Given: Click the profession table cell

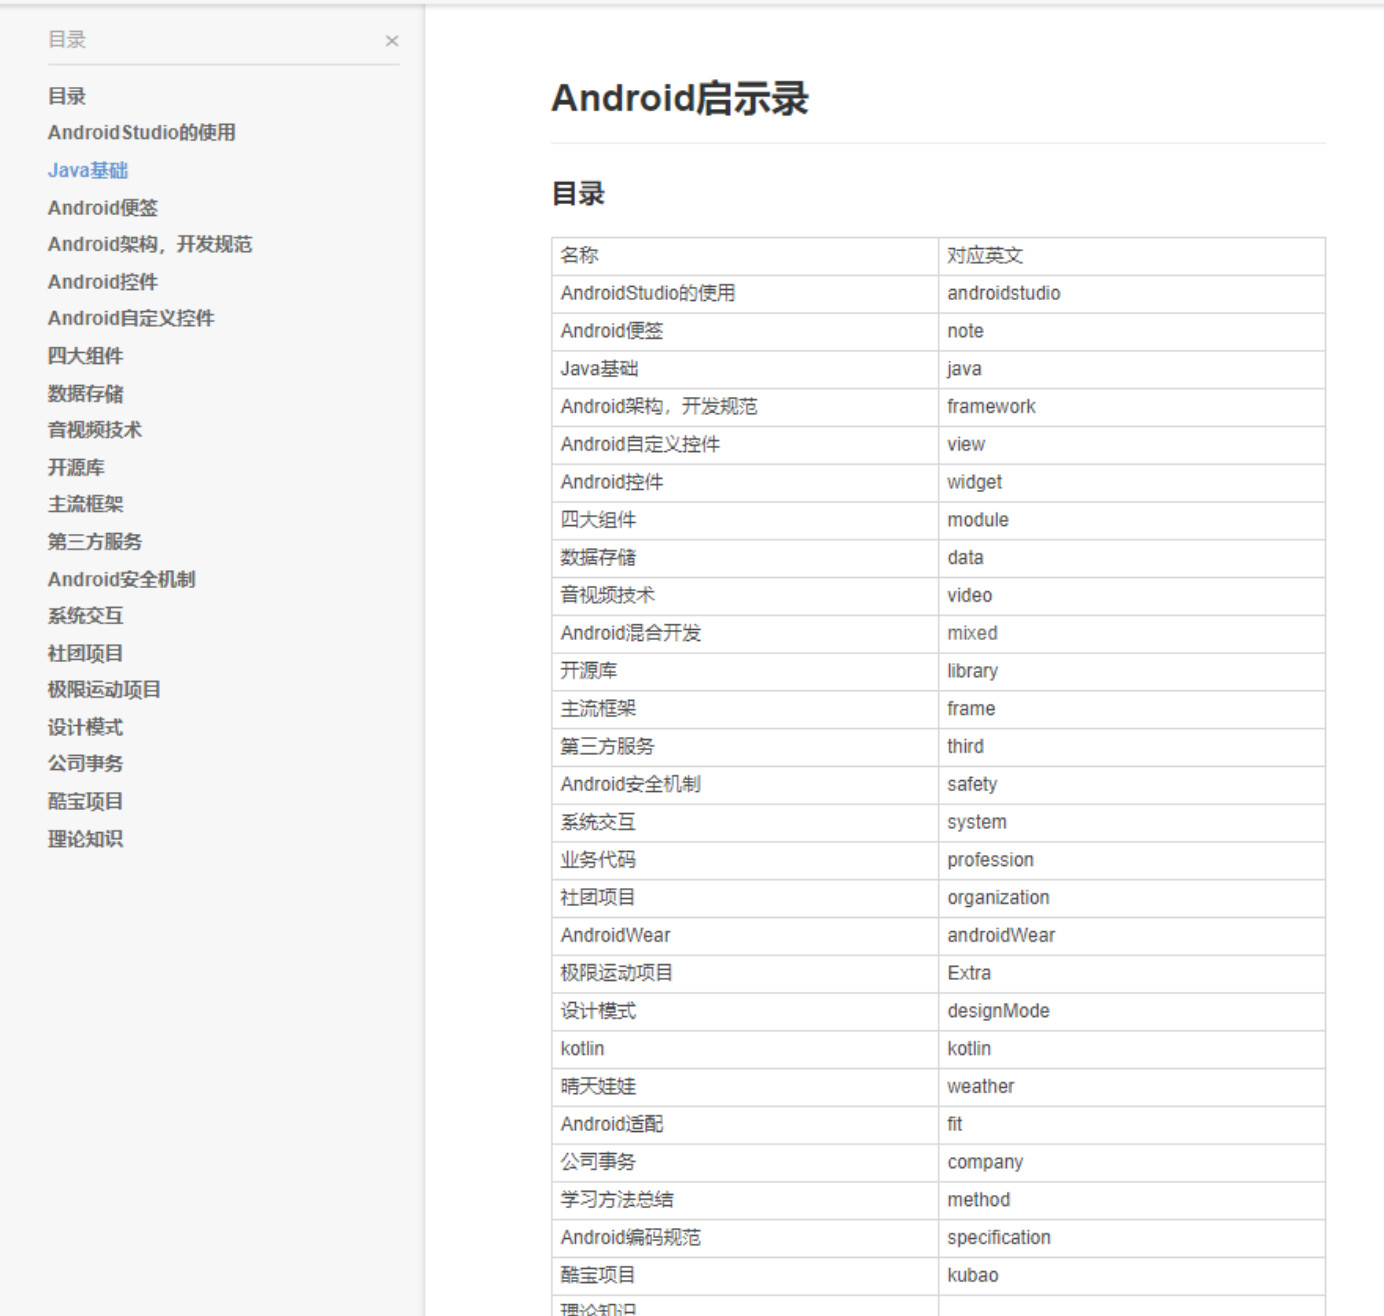Looking at the screenshot, I should click(x=1132, y=860).
